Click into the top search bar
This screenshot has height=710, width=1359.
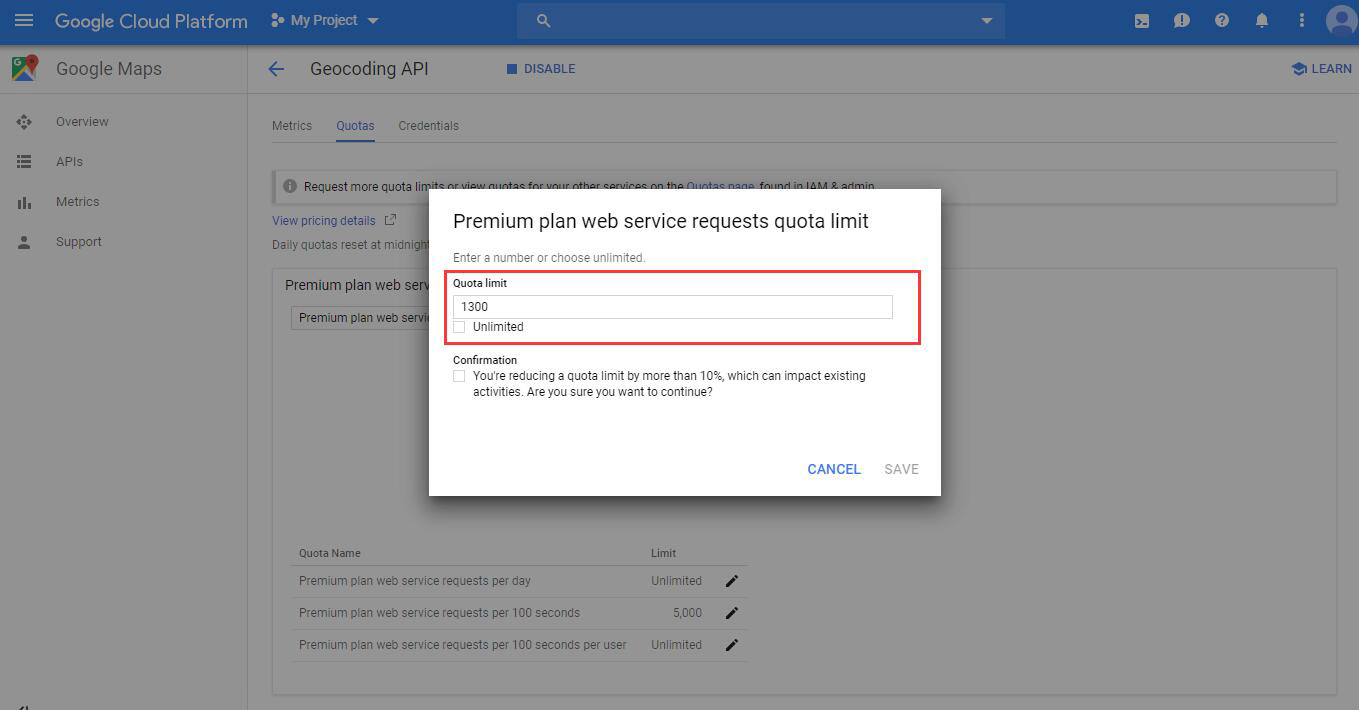pos(761,21)
